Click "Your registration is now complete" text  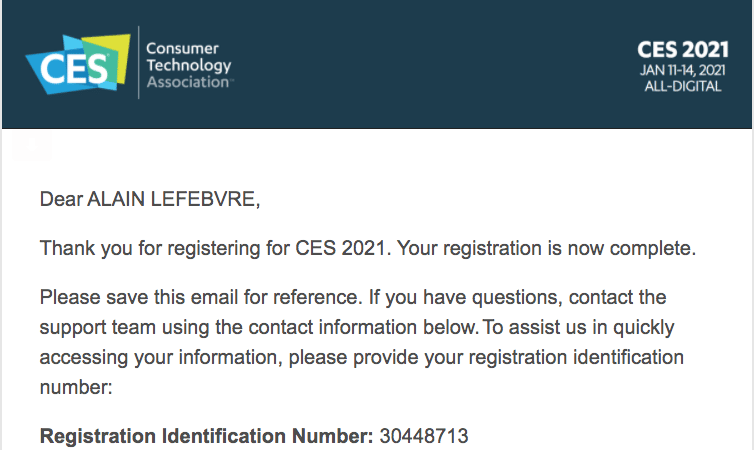click(546, 249)
